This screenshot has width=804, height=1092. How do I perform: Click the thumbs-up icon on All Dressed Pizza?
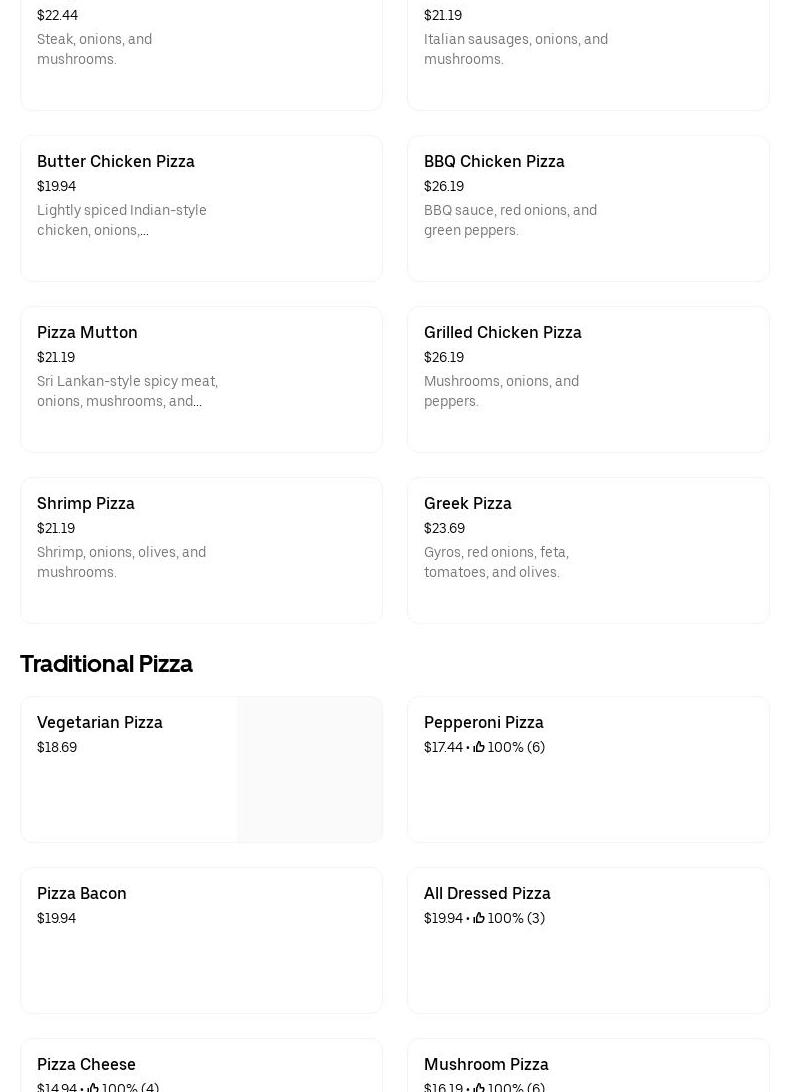pos(479,918)
